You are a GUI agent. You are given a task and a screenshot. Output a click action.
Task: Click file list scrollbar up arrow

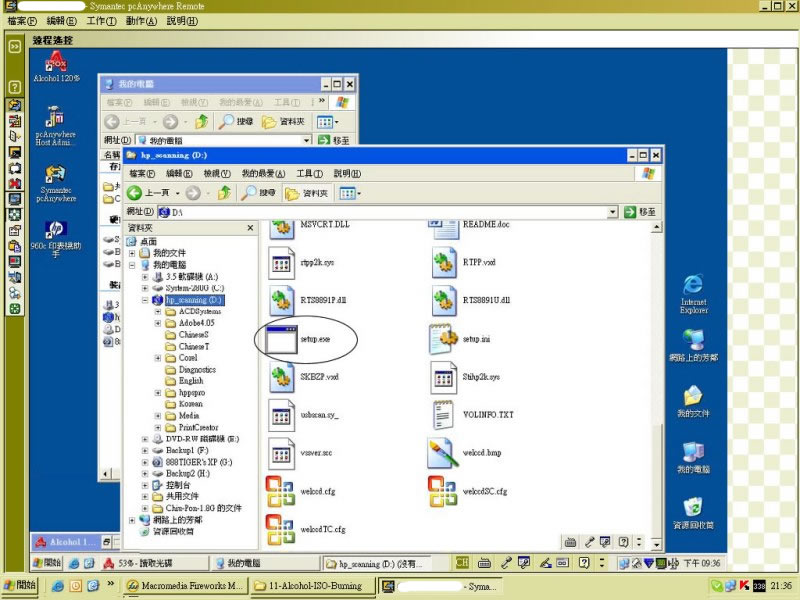point(657,227)
